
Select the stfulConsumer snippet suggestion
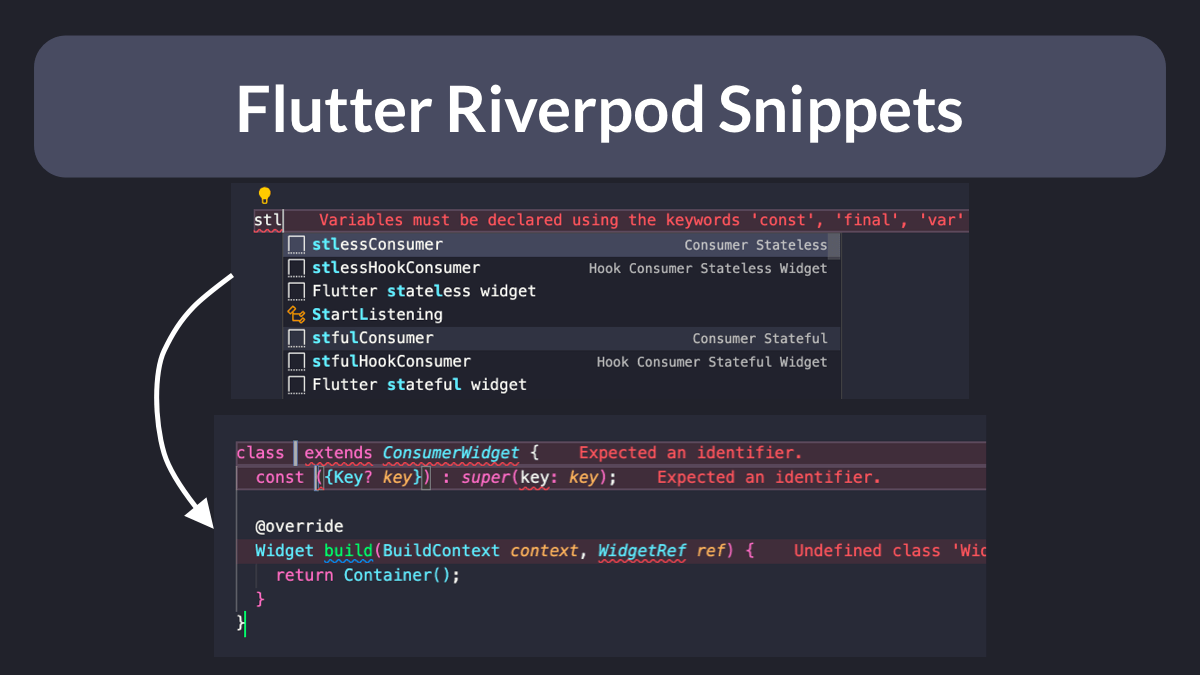pyautogui.click(x=561, y=338)
